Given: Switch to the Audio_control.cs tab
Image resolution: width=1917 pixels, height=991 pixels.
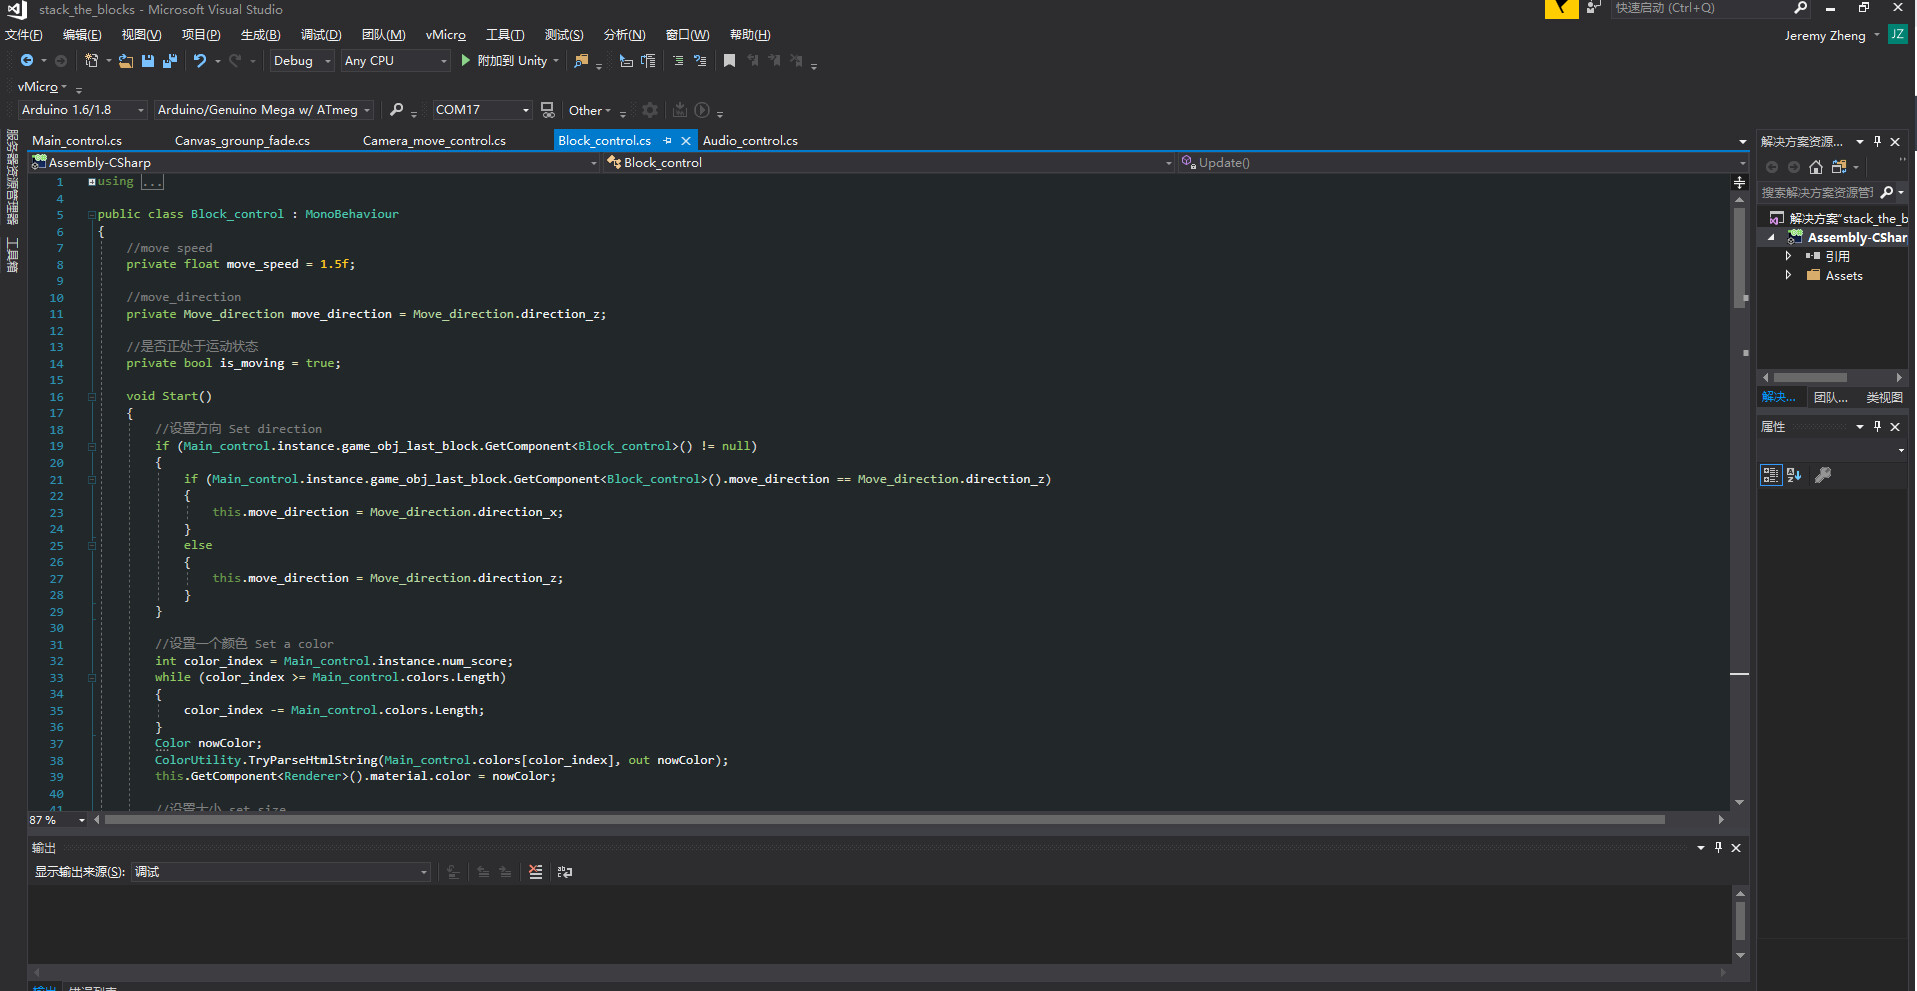Looking at the screenshot, I should pyautogui.click(x=750, y=140).
